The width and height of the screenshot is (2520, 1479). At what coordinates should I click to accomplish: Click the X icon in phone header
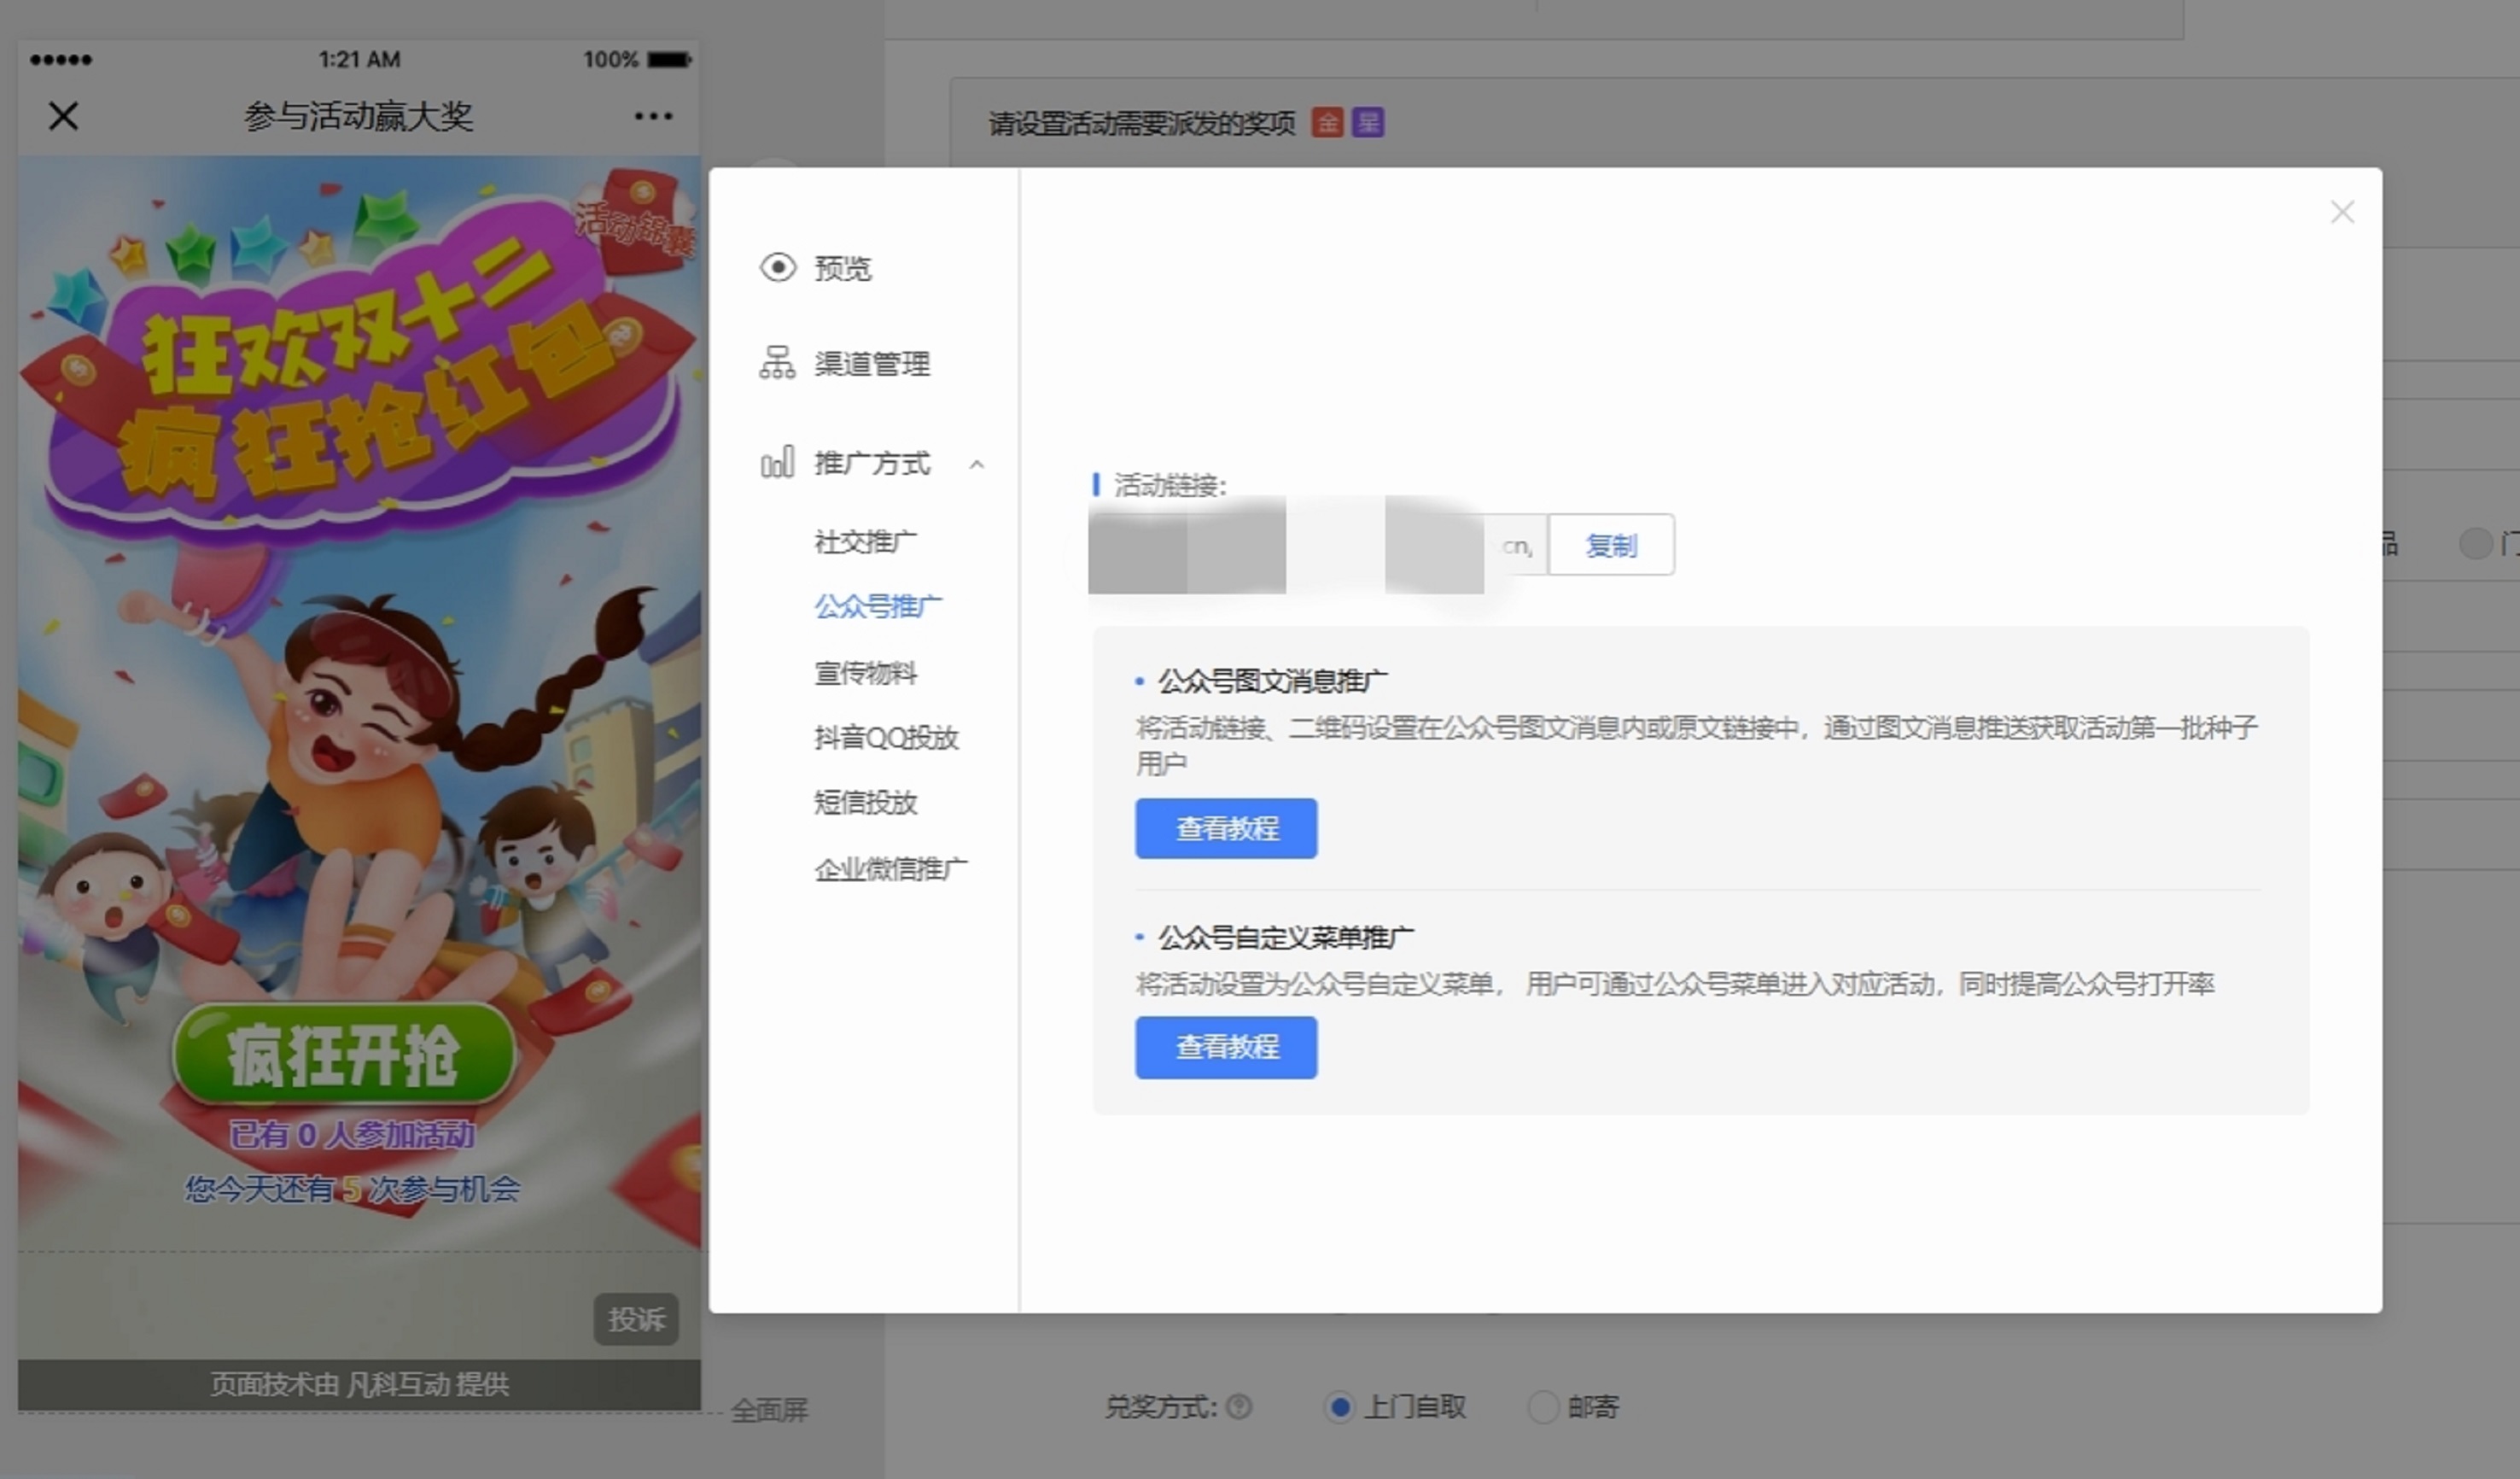[x=63, y=116]
